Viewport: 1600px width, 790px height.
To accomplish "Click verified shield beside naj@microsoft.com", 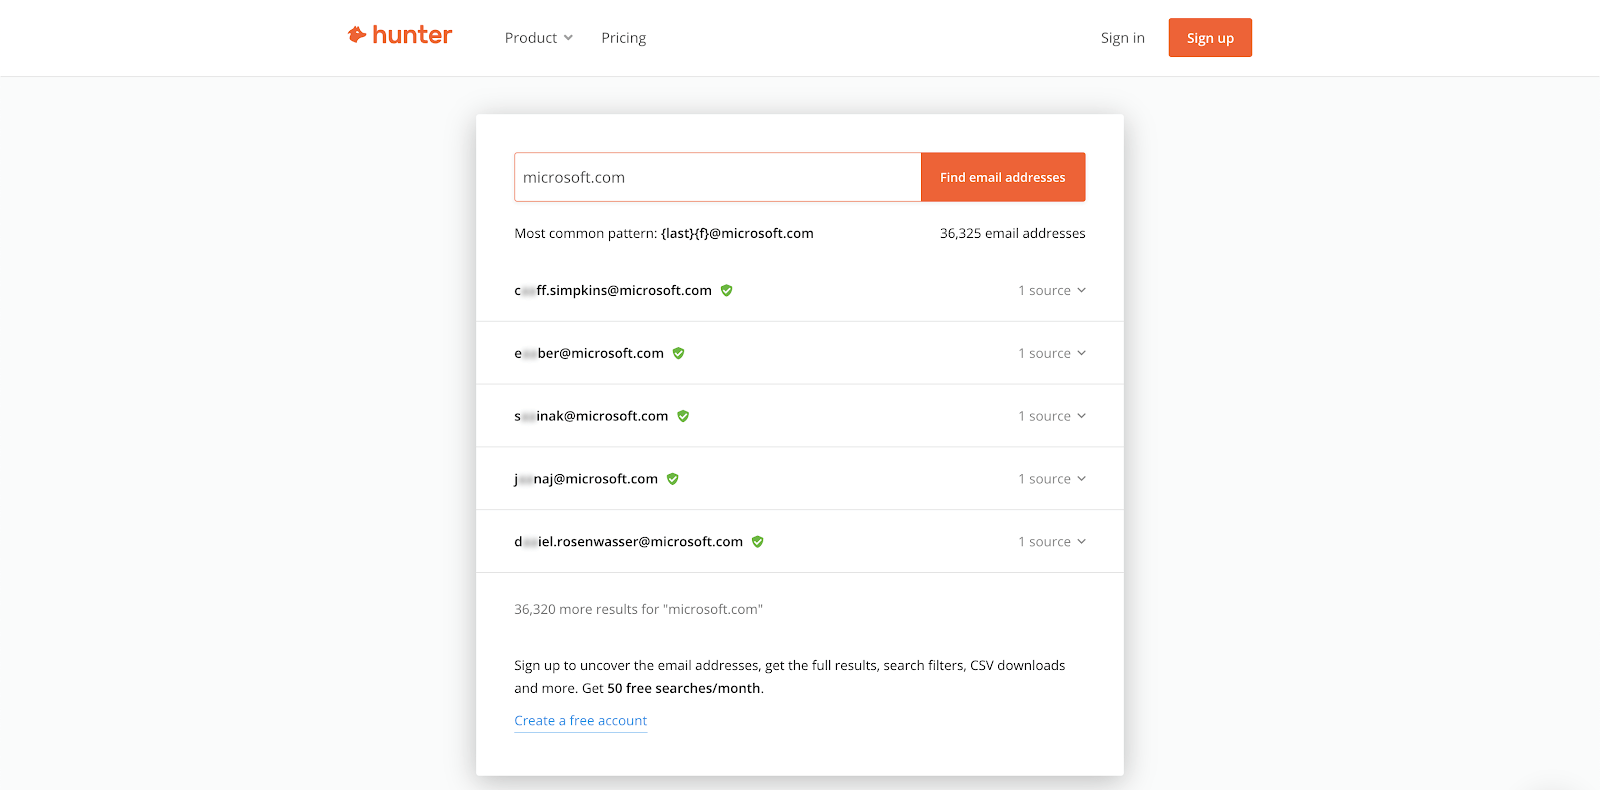I will [x=673, y=479].
